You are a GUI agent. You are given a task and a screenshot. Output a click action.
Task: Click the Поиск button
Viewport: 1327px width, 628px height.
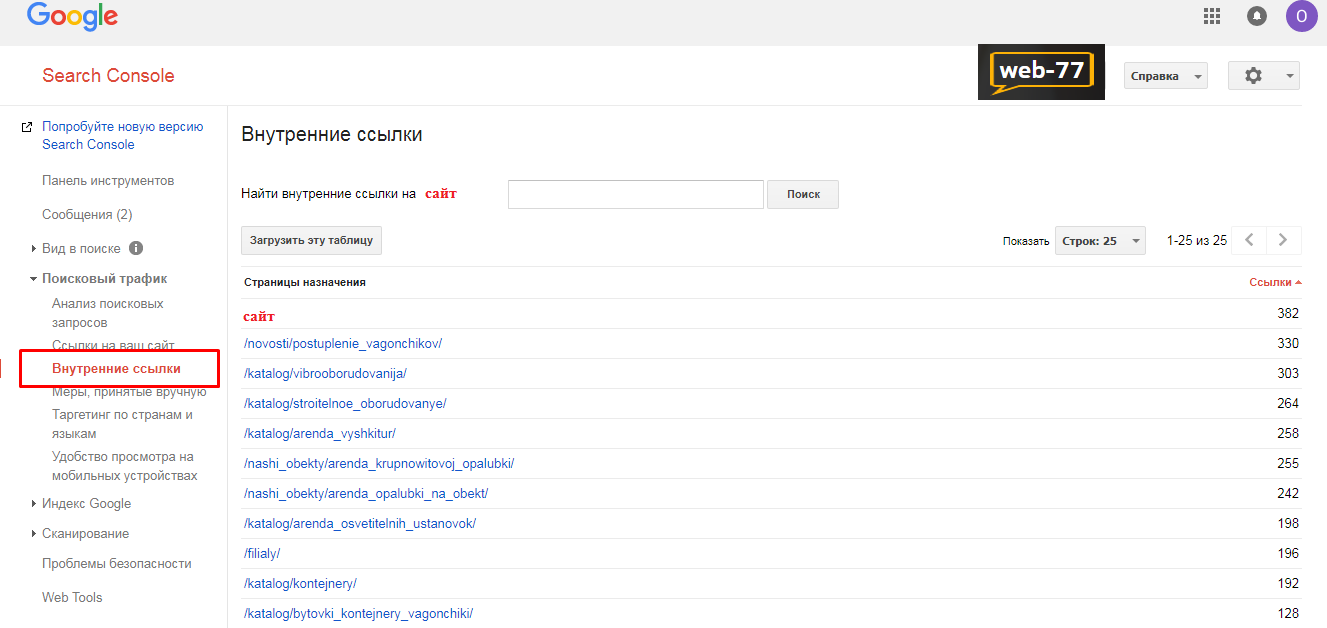pos(803,194)
